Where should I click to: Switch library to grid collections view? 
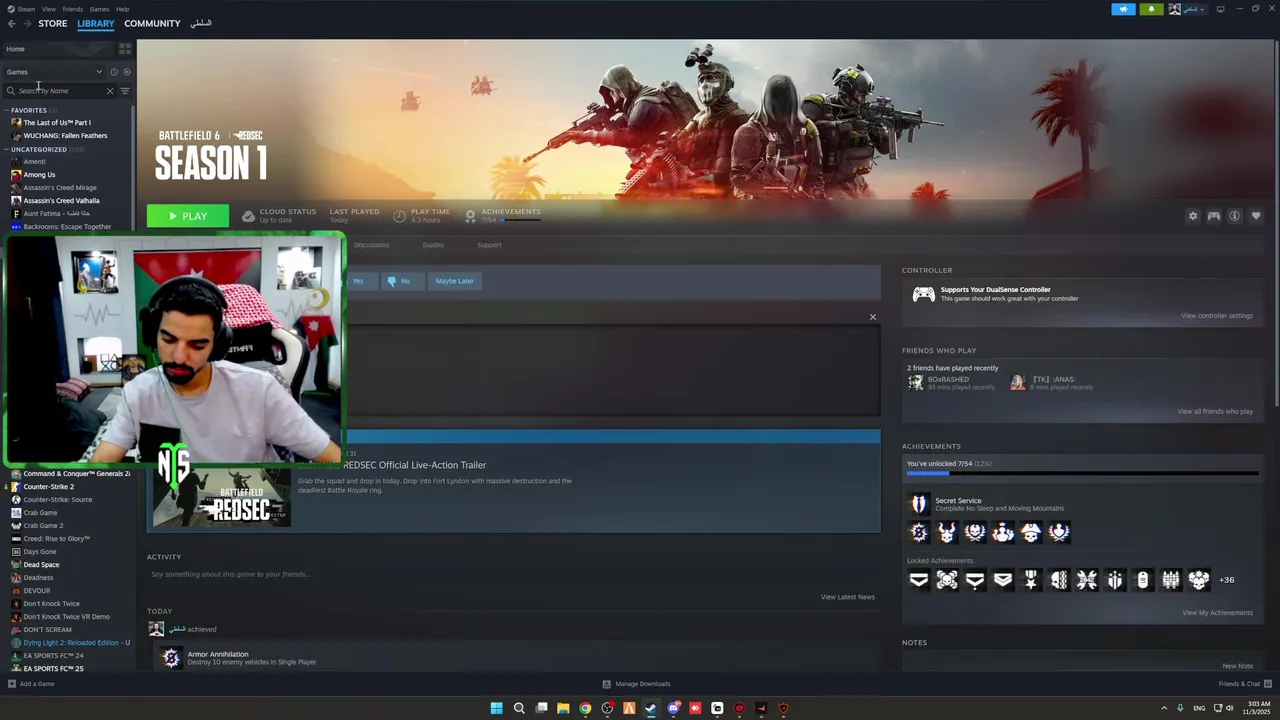tap(125, 48)
